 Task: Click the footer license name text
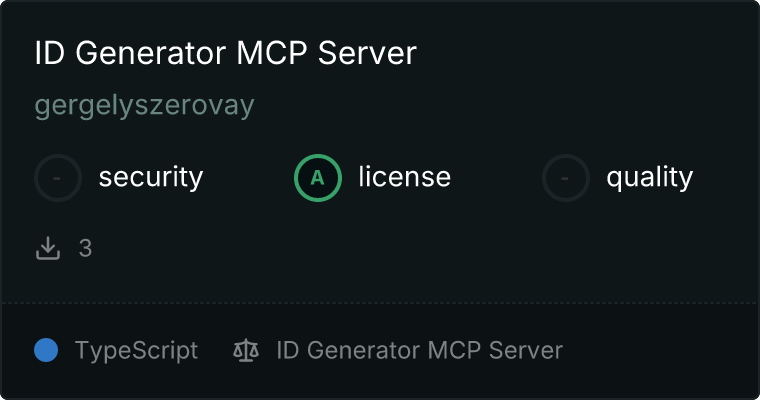420,350
